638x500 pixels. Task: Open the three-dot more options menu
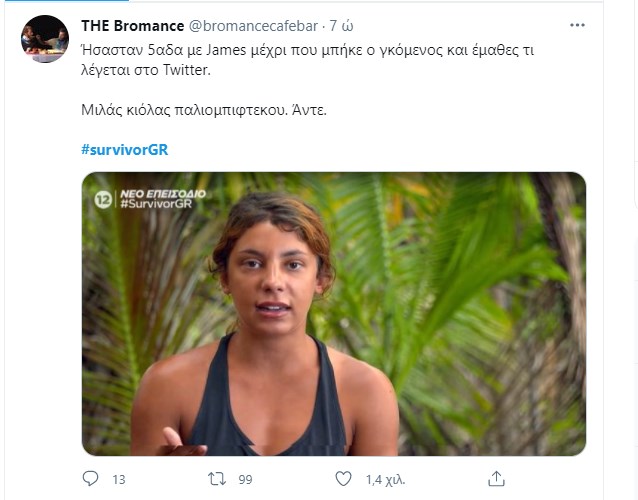point(577,25)
